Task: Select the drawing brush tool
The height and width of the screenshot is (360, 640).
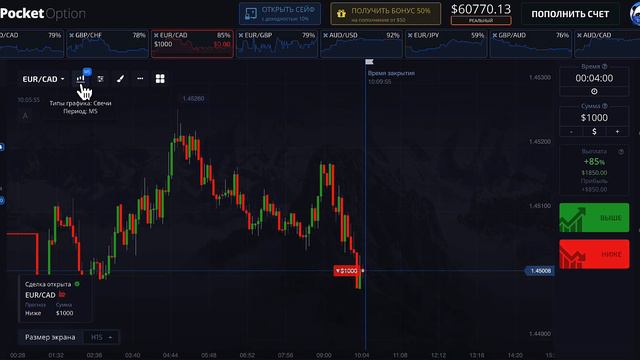Action: pyautogui.click(x=120, y=79)
